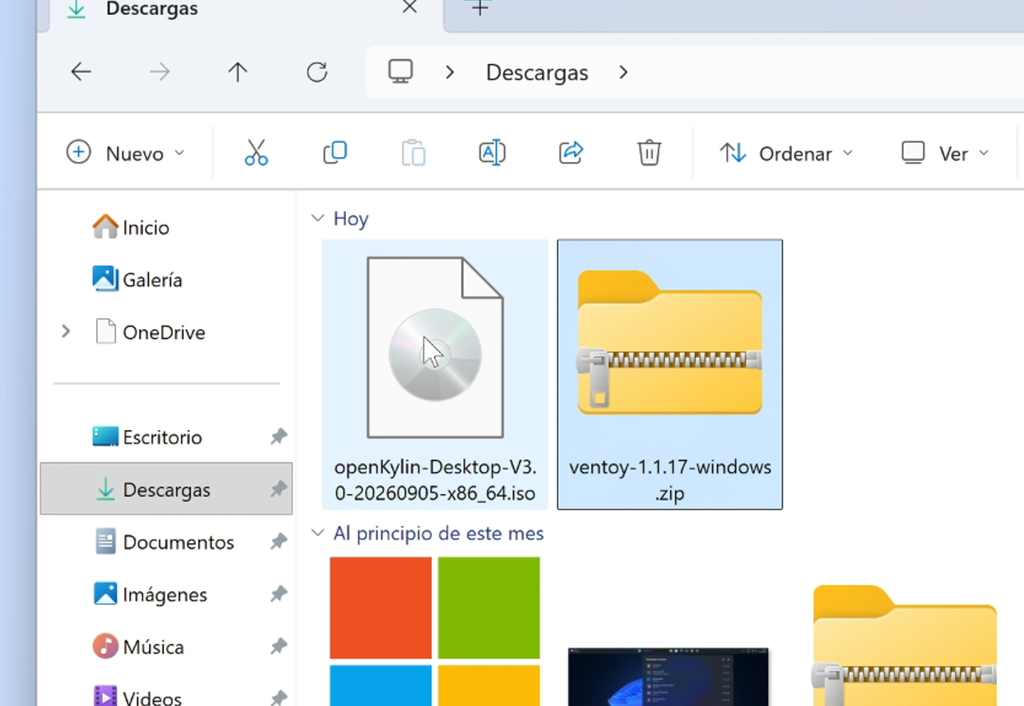The image size is (1024, 706).
Task: Expand the chevron after Descargas breadcrumb
Action: click(623, 72)
